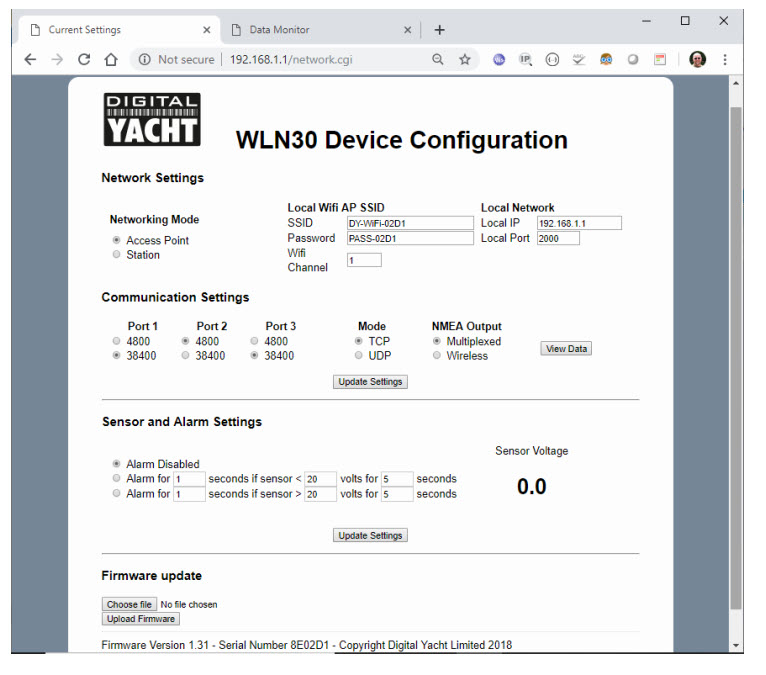
Task: Open the Chrome three-dot menu
Action: 725,60
